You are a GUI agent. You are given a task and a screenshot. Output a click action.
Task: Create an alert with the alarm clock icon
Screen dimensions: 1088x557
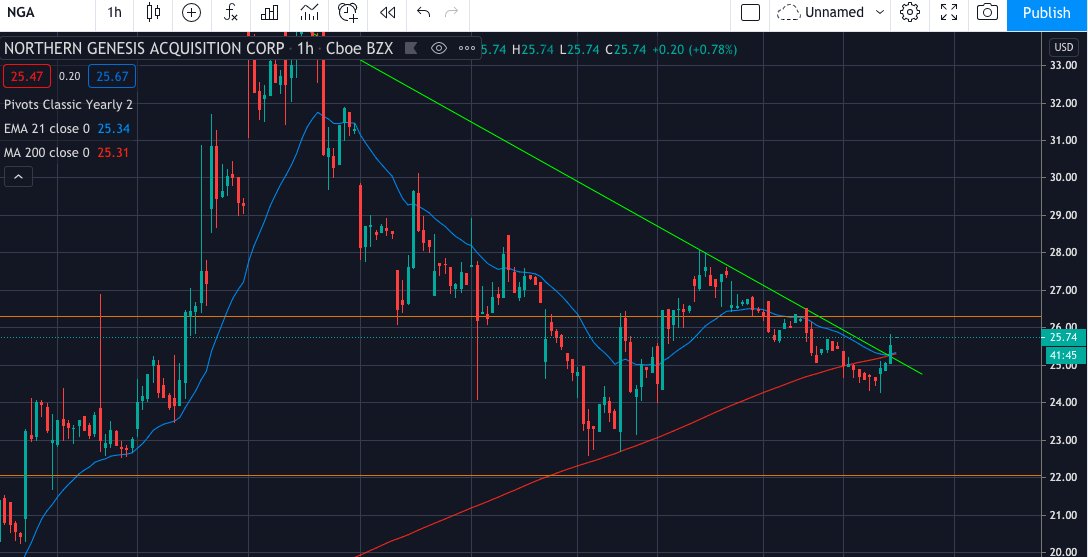[348, 12]
